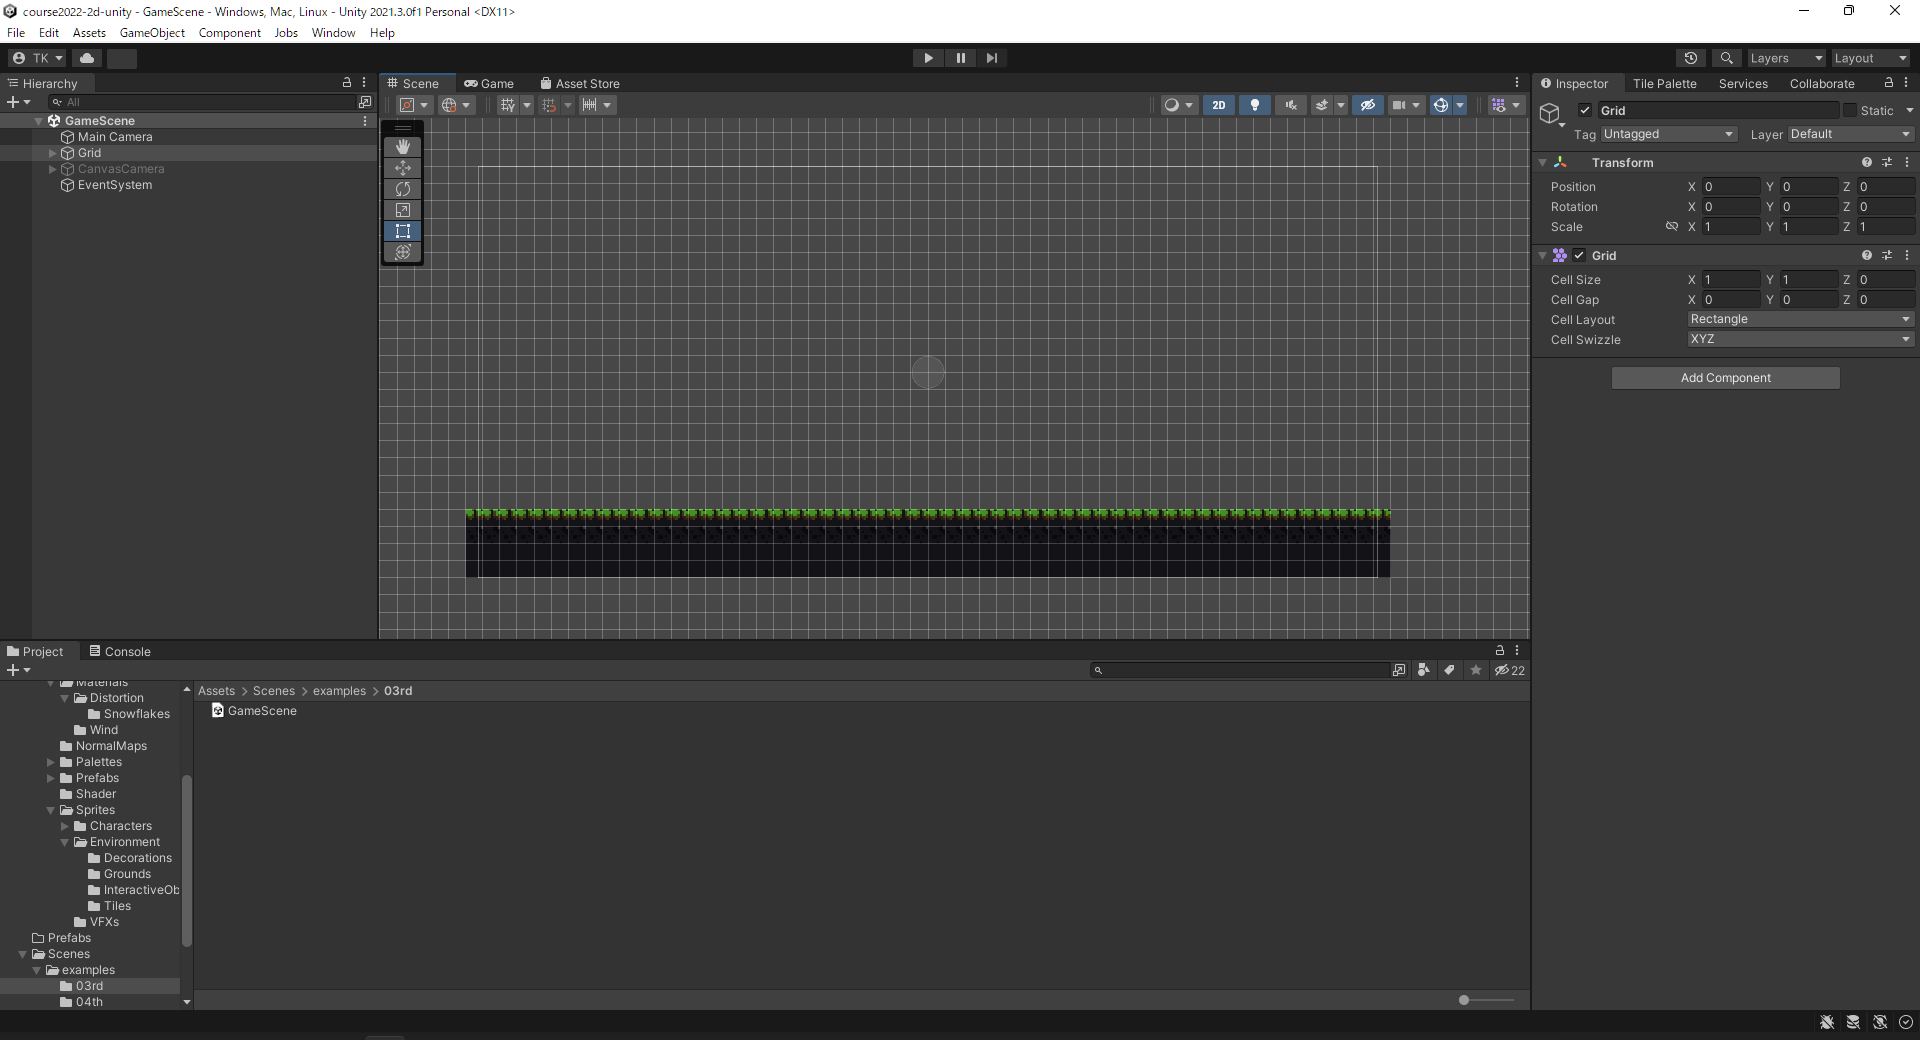Viewport: 1920px width, 1040px height.
Task: Open the Undo History icon
Action: (1691, 58)
